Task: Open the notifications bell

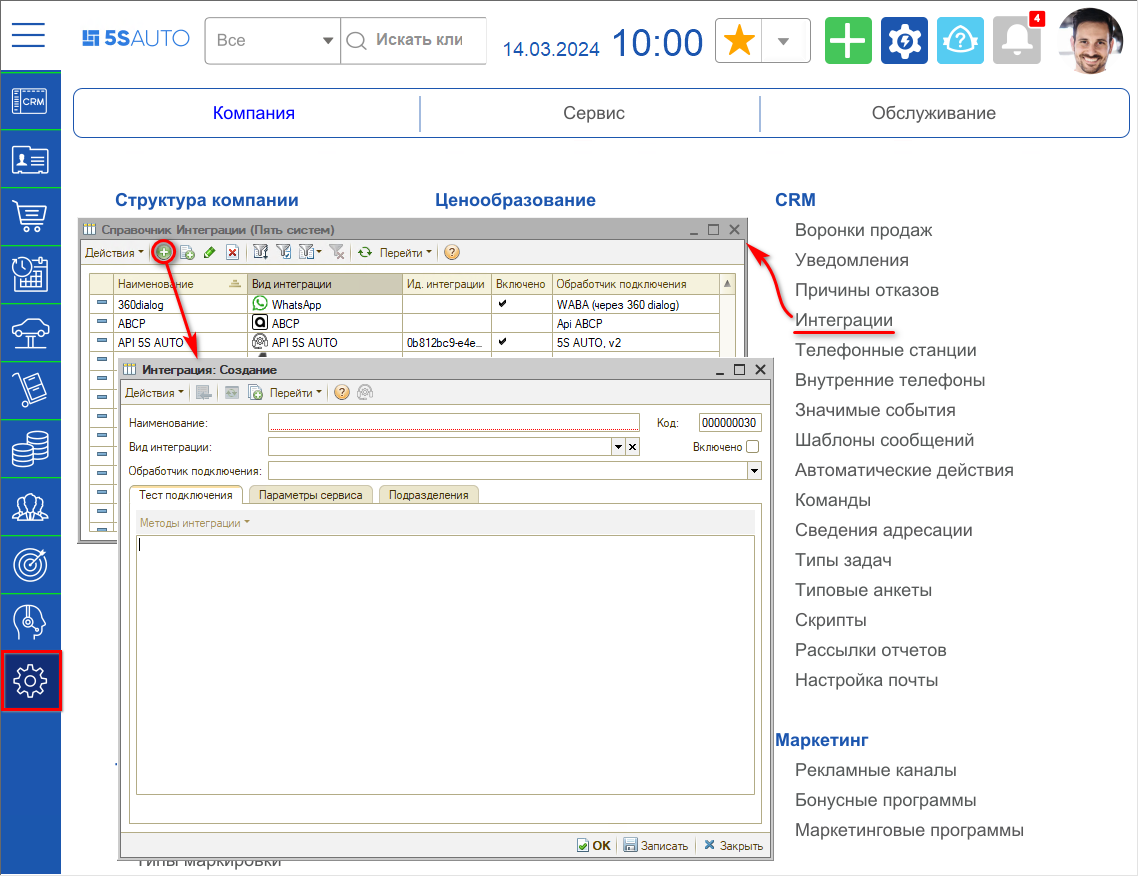Action: 1017,41
